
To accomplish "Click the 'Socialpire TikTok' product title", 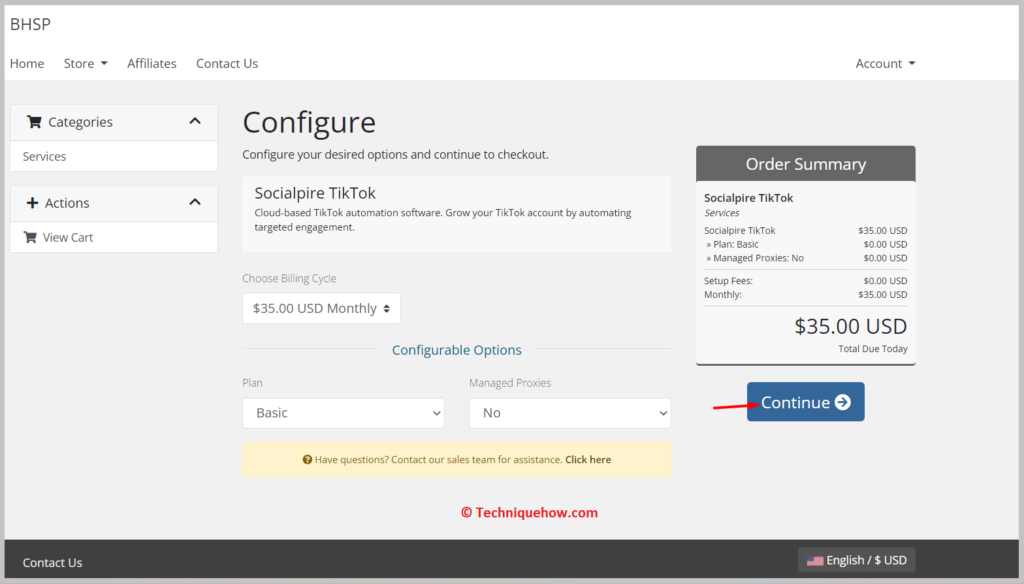I will point(315,193).
